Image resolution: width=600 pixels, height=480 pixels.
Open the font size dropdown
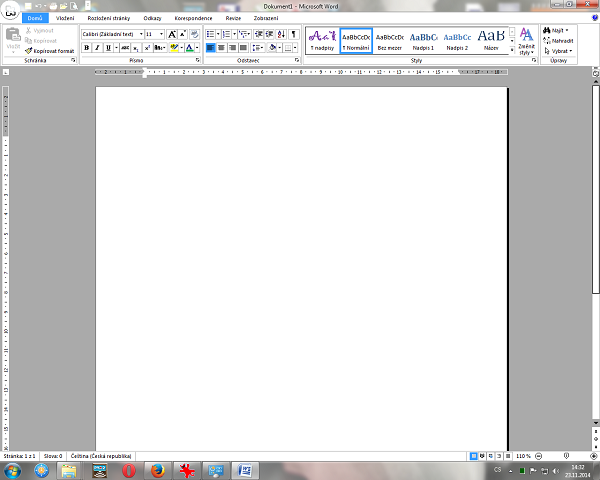click(160, 33)
